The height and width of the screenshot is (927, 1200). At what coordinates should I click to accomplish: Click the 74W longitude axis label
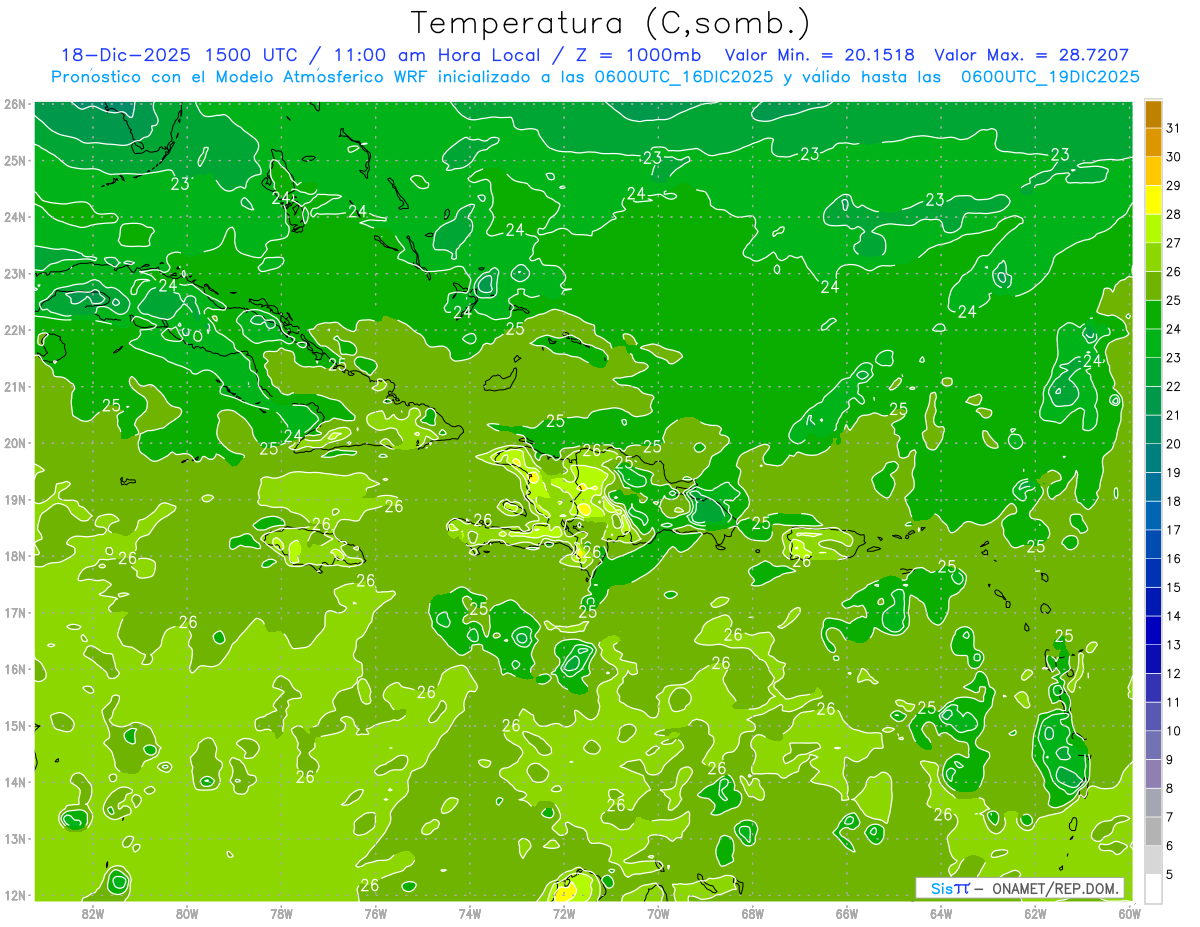(470, 913)
